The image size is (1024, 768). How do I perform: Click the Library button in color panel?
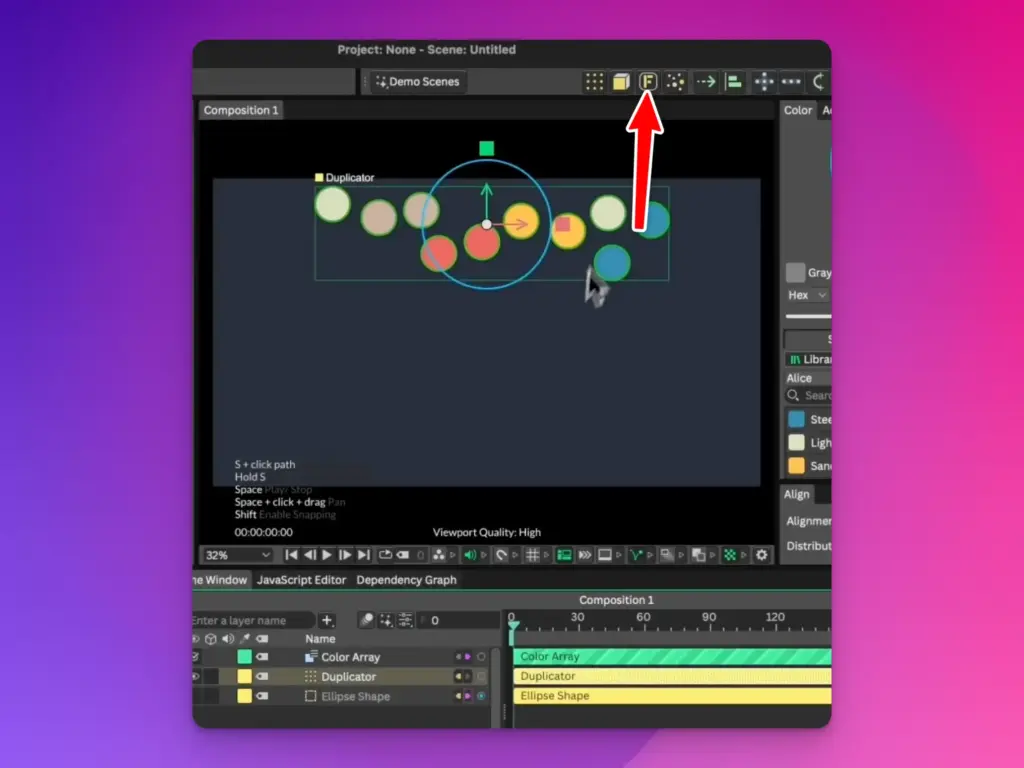coord(808,359)
